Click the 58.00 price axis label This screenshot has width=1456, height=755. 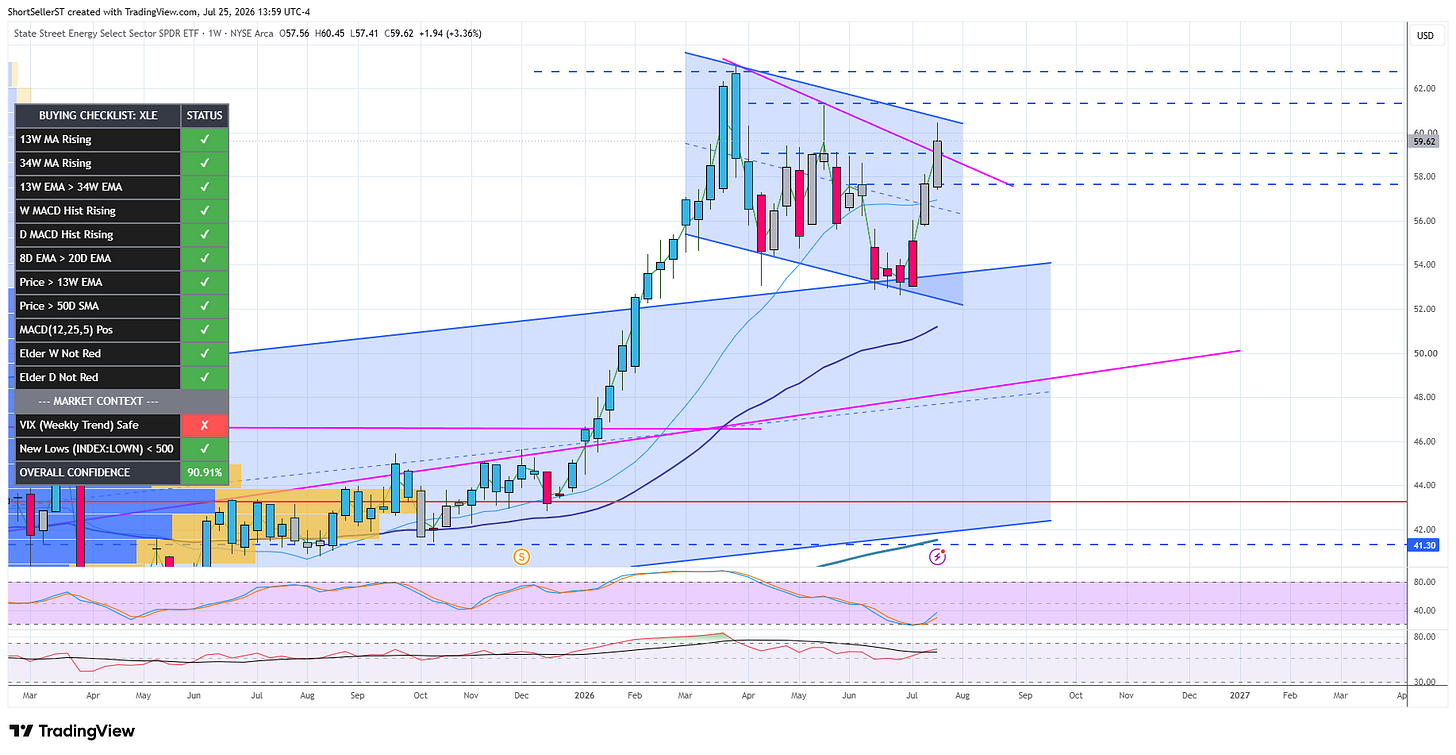coord(1423,176)
